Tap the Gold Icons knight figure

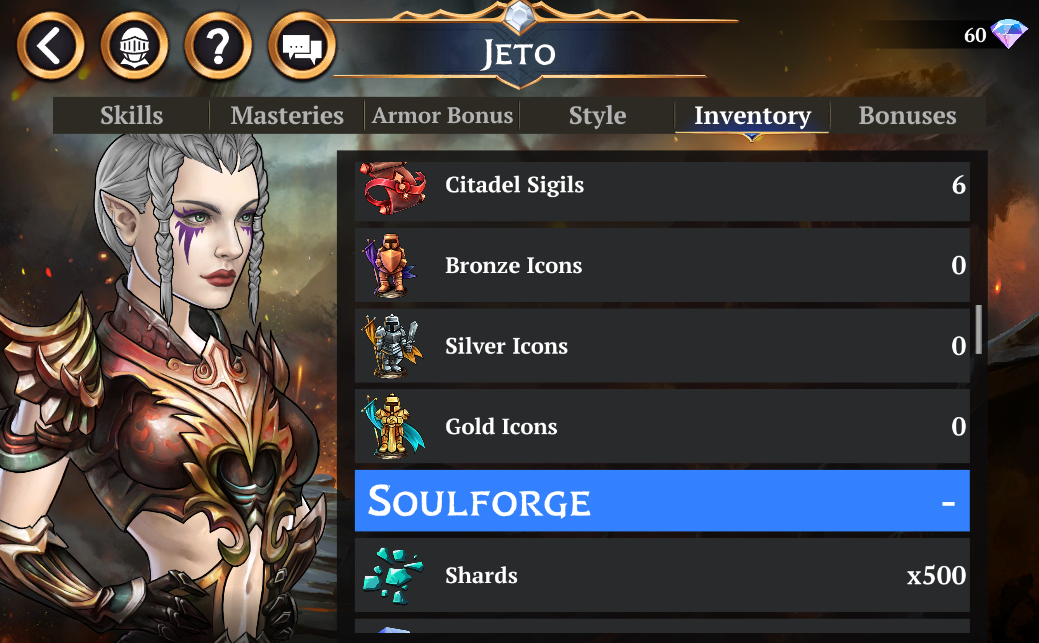[x=393, y=426]
